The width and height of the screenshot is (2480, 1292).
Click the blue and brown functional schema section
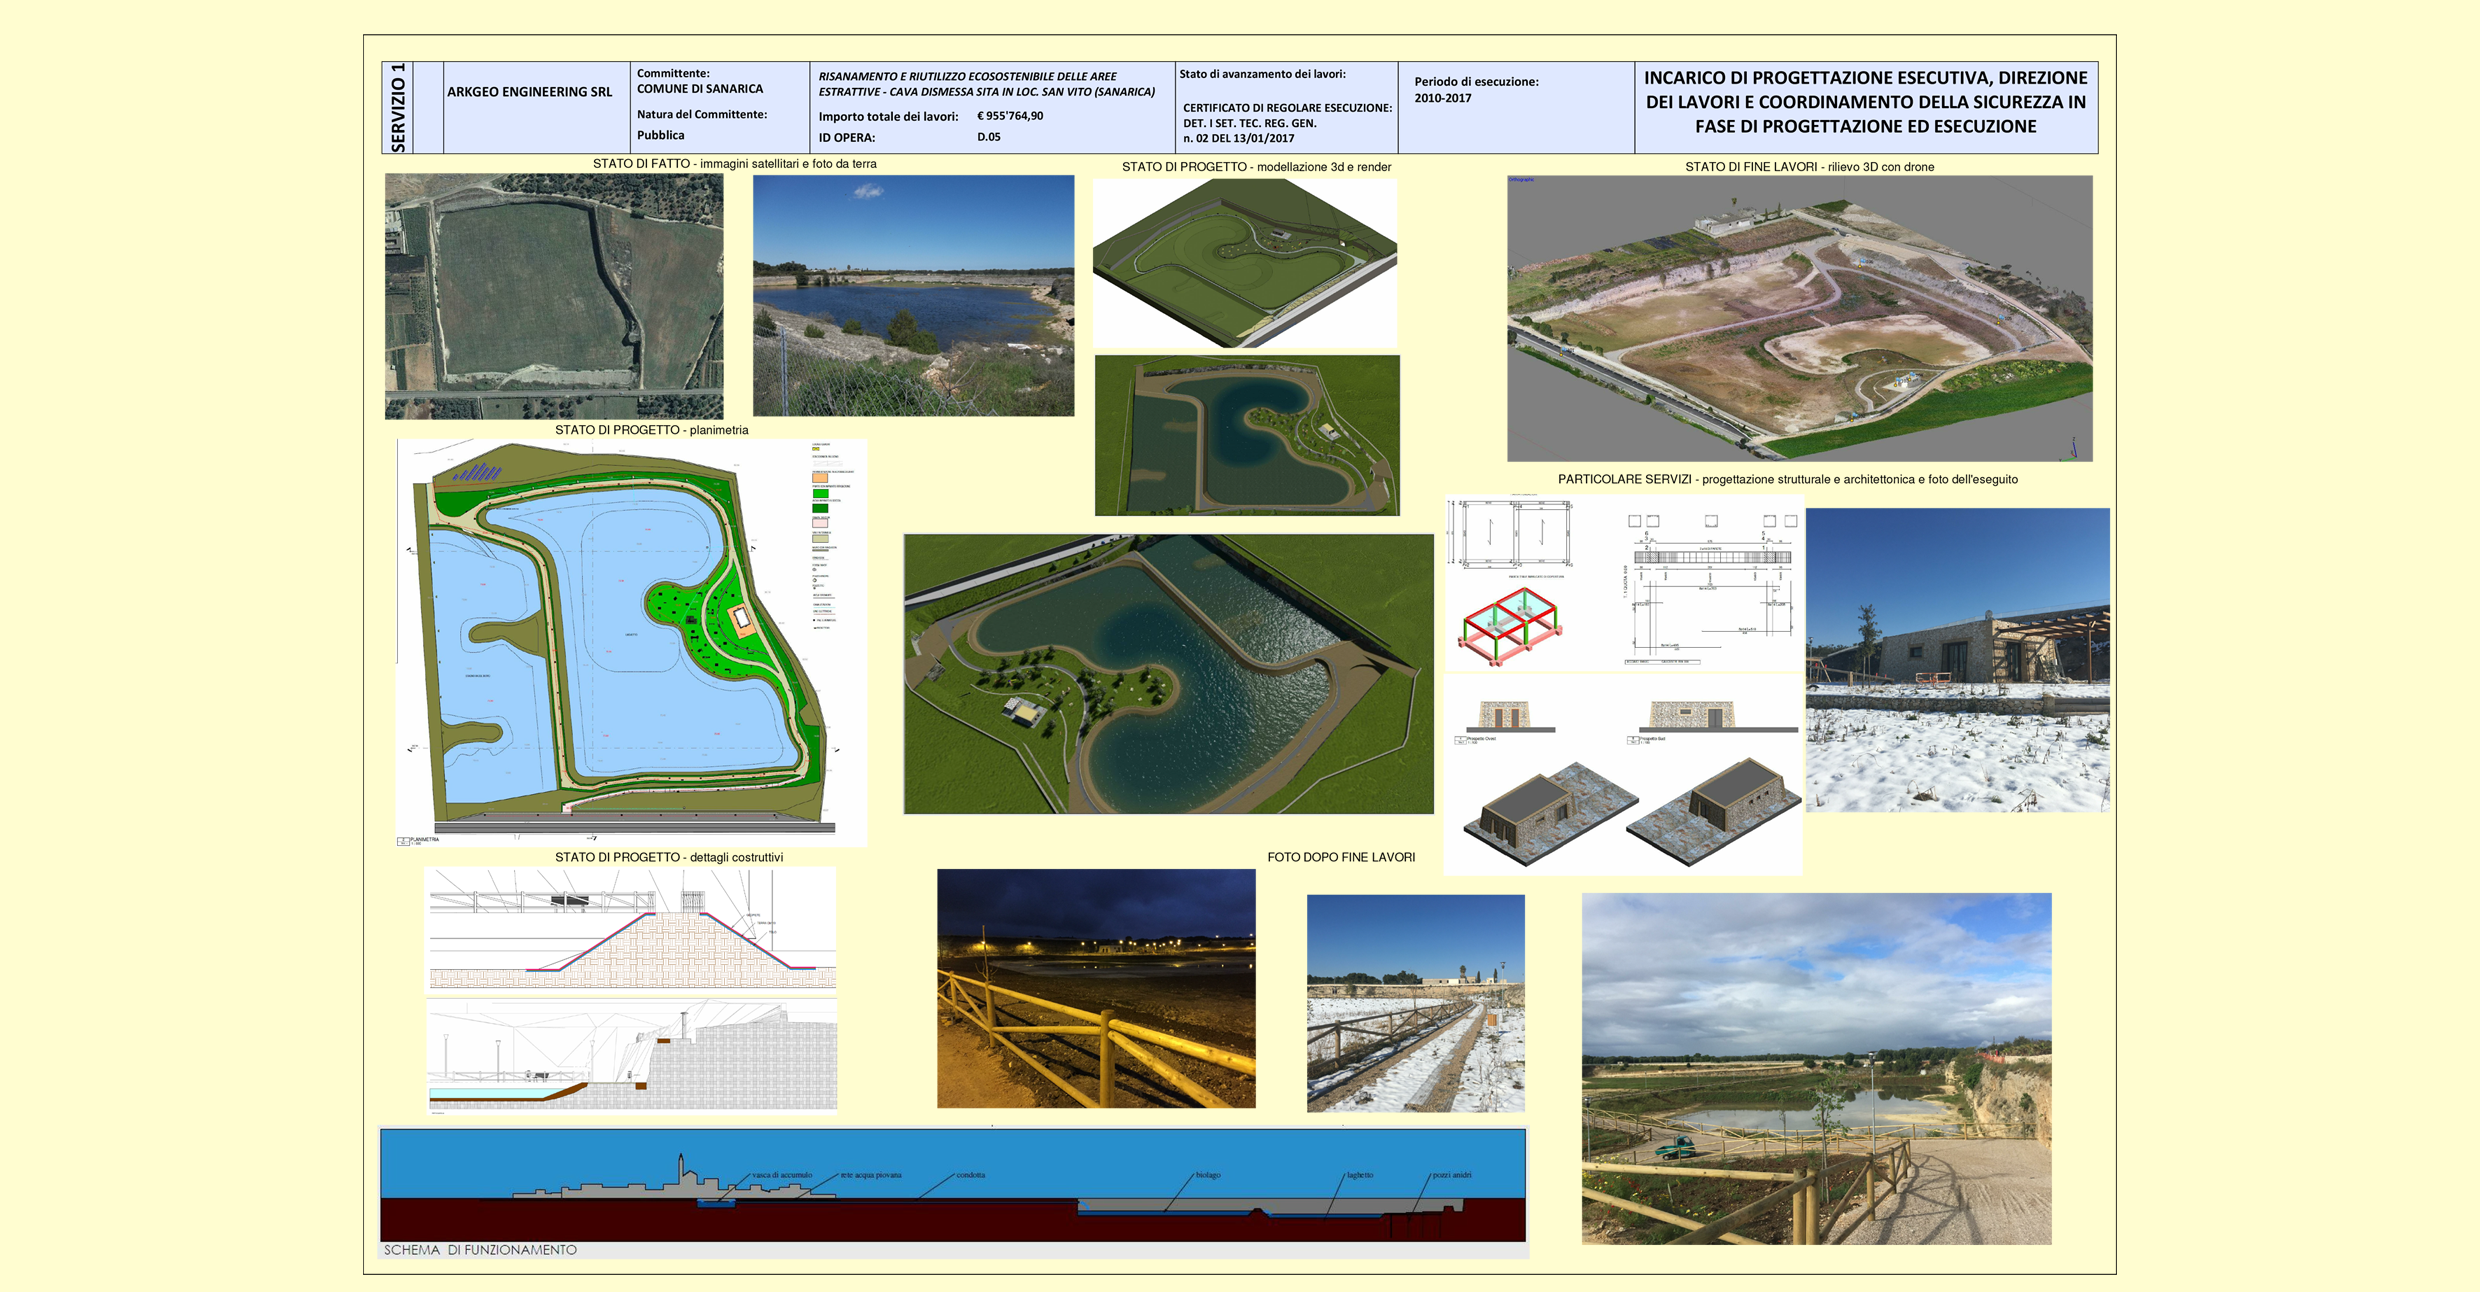(953, 1185)
